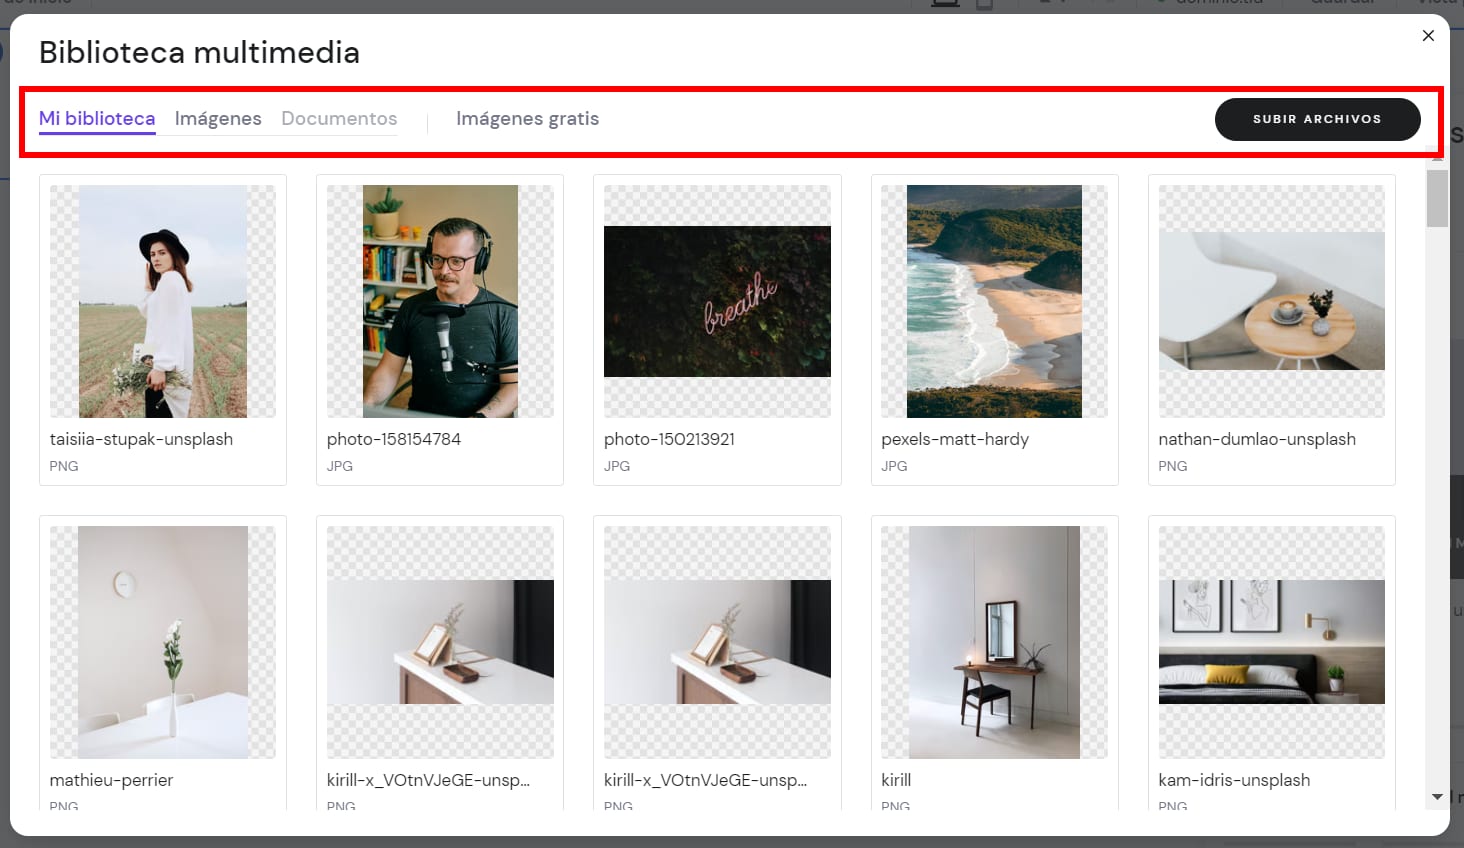
Task: Click the scrollbar down arrow
Action: point(1437,797)
